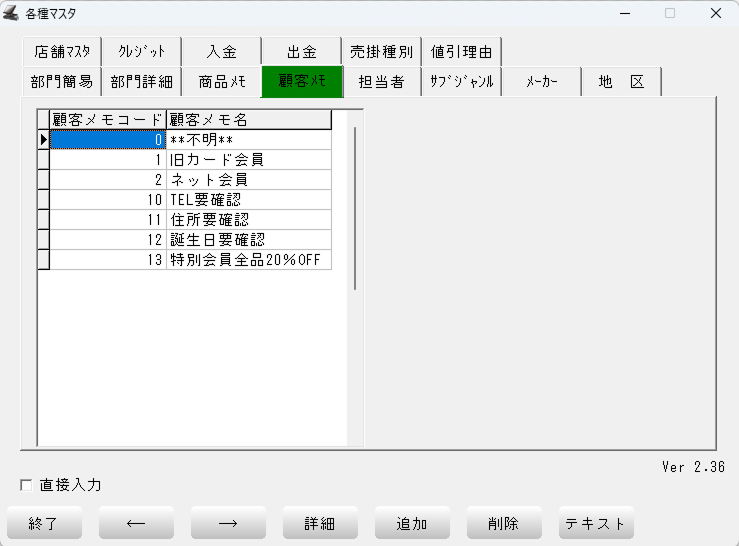
Task: Click the 削除 button
Action: click(504, 523)
